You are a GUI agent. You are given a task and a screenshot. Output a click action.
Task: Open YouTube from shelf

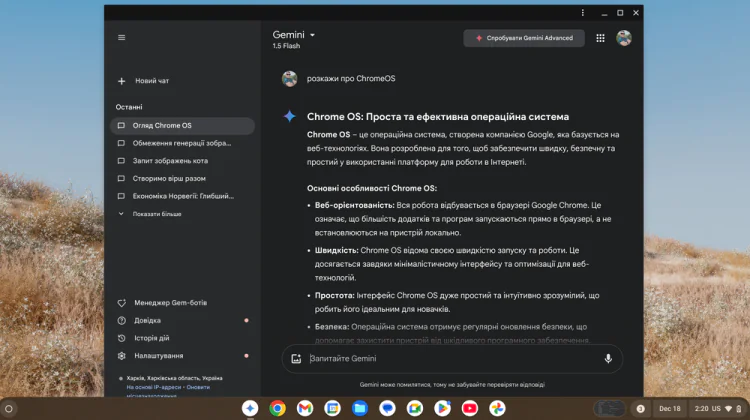pos(470,409)
